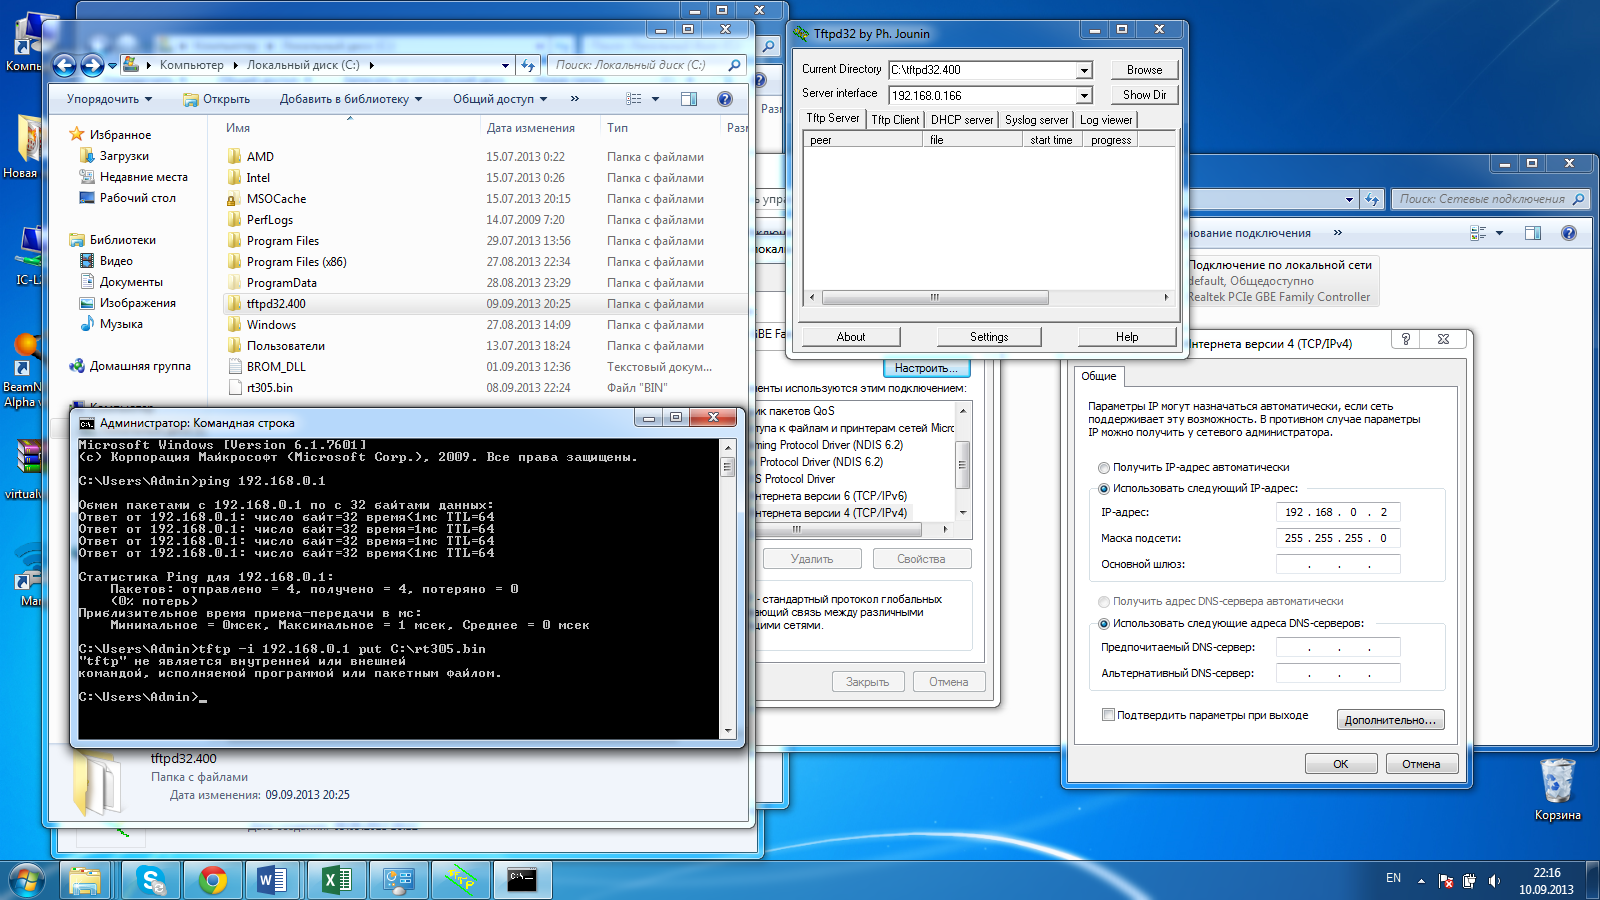Click the Settings button in Tftpd32
The width and height of the screenshot is (1600, 900).
pos(988,337)
